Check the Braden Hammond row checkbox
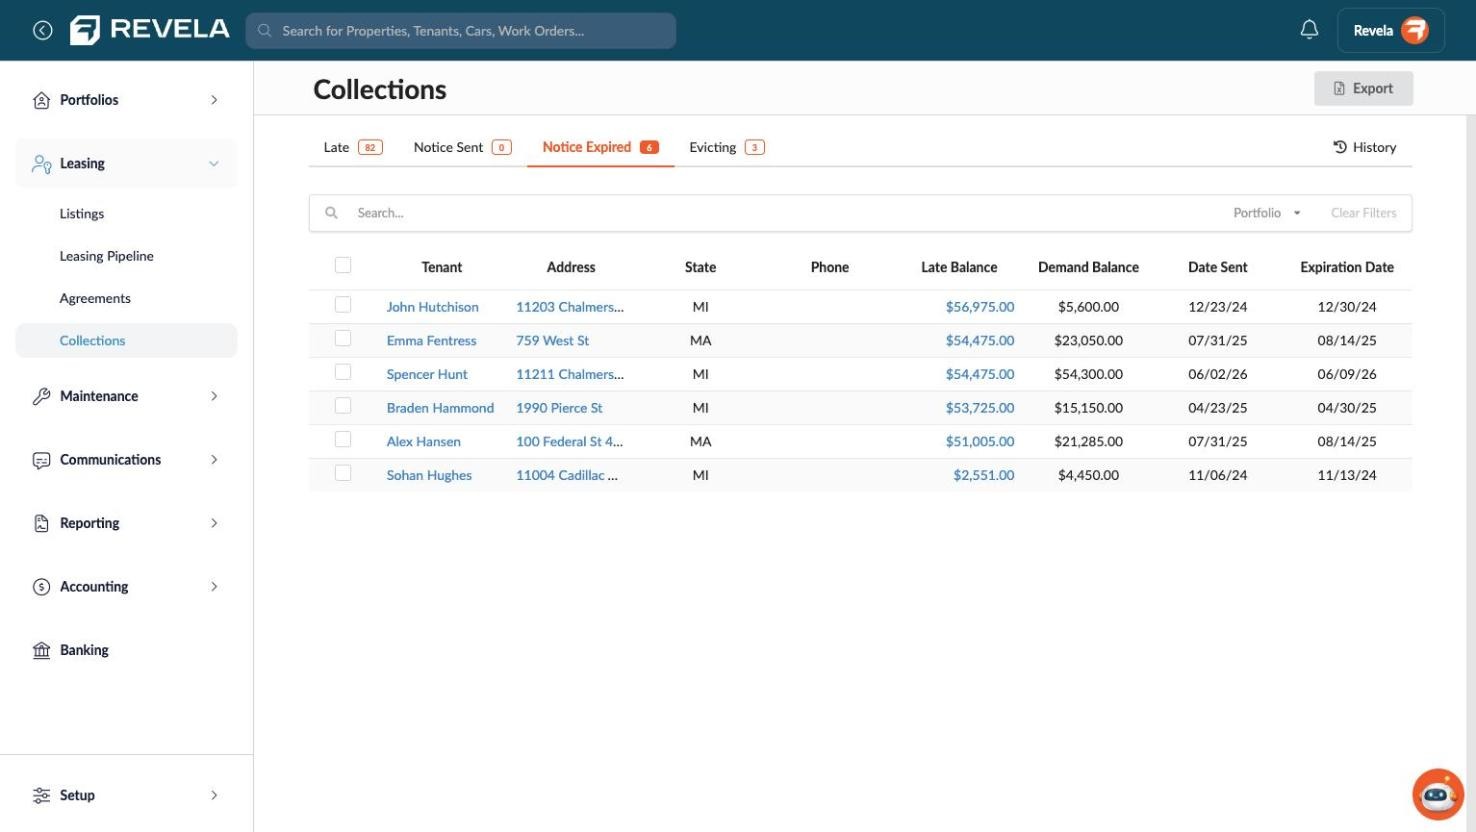Image resolution: width=1476 pixels, height=832 pixels. (343, 406)
